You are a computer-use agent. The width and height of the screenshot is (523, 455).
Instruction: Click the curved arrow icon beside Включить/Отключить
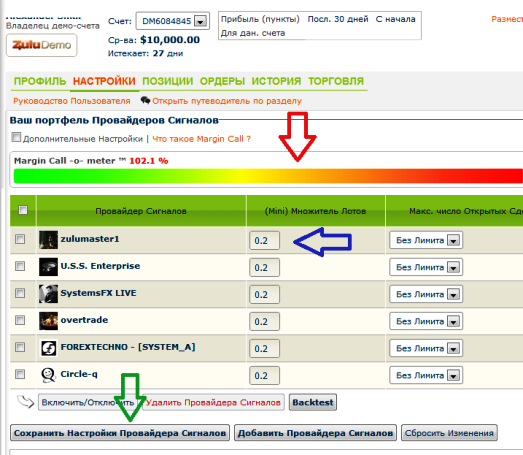point(25,402)
